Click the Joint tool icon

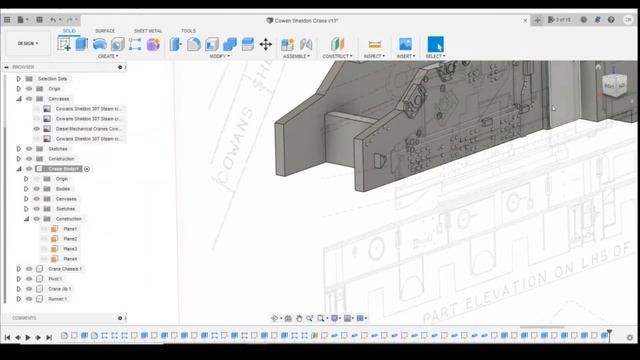pyautogui.click(x=306, y=44)
